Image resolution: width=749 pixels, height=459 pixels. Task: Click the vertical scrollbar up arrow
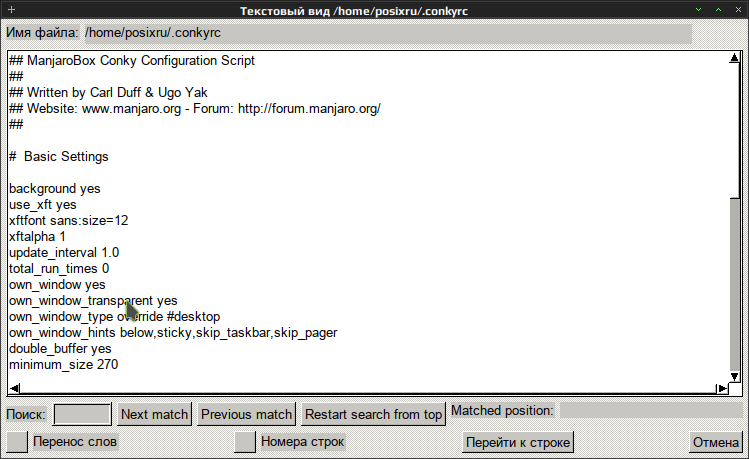[734, 58]
